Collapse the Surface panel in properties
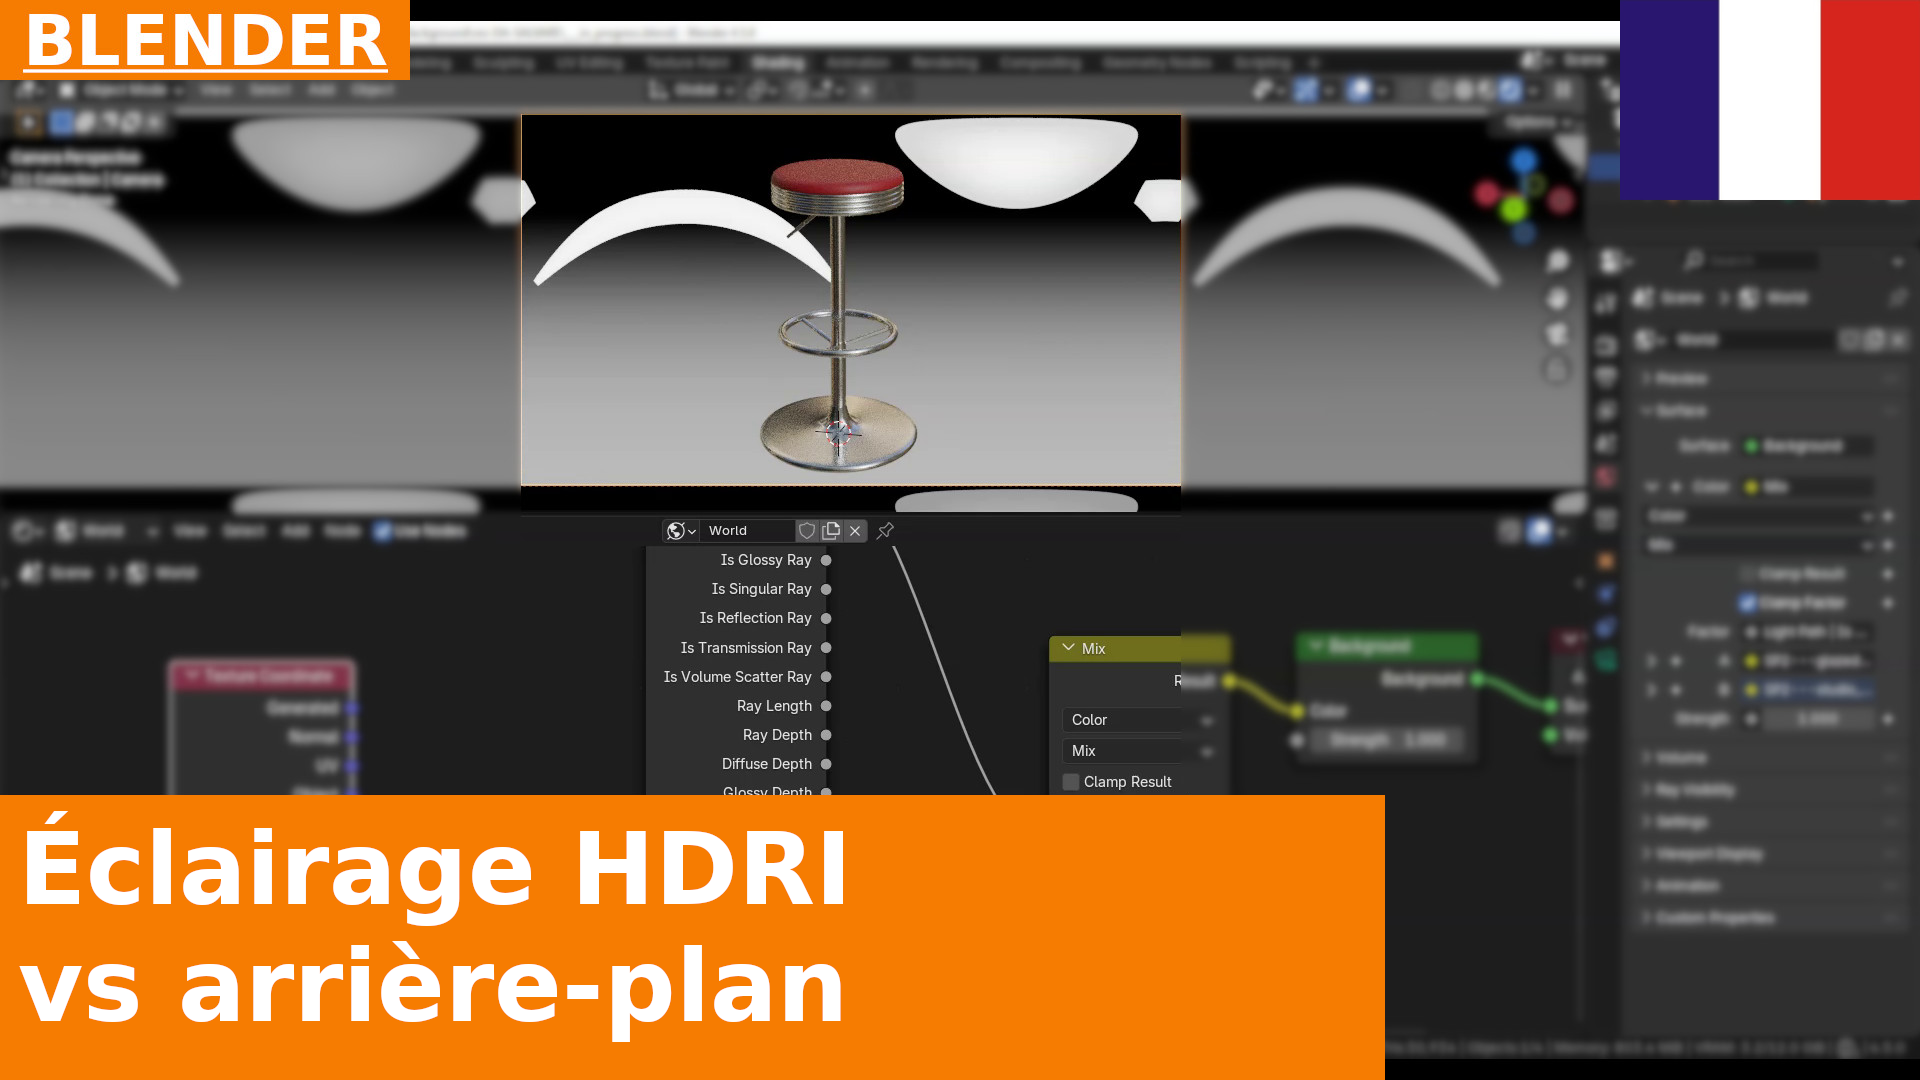The width and height of the screenshot is (1920, 1080). [x=1770, y=411]
